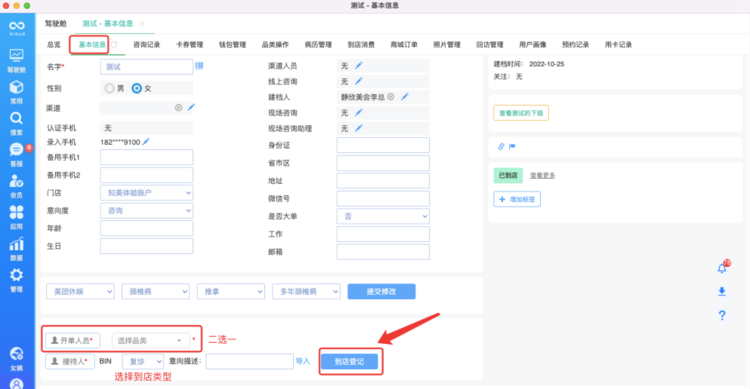Open notifications with the bell icon
The height and width of the screenshot is (389, 750).
tap(722, 268)
